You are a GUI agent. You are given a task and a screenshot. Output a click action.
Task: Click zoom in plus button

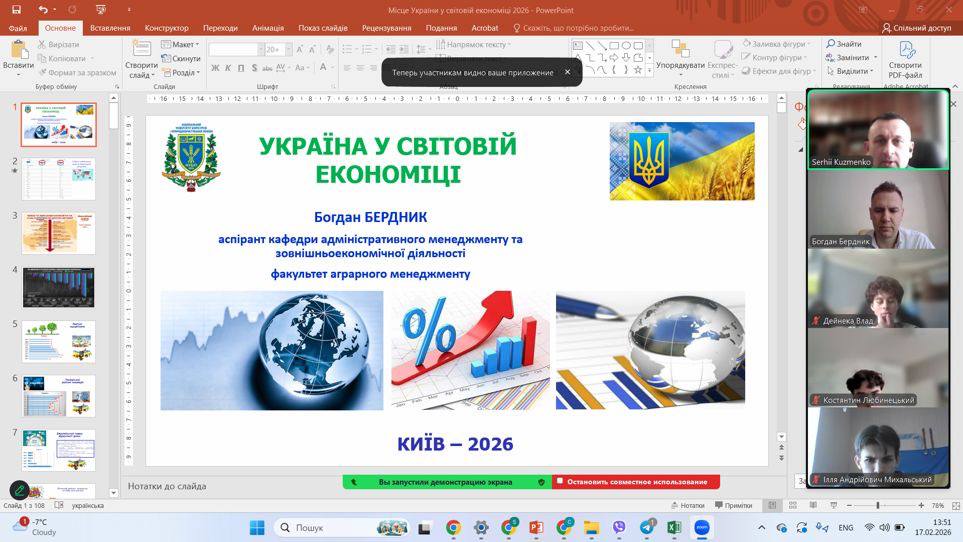pos(921,505)
